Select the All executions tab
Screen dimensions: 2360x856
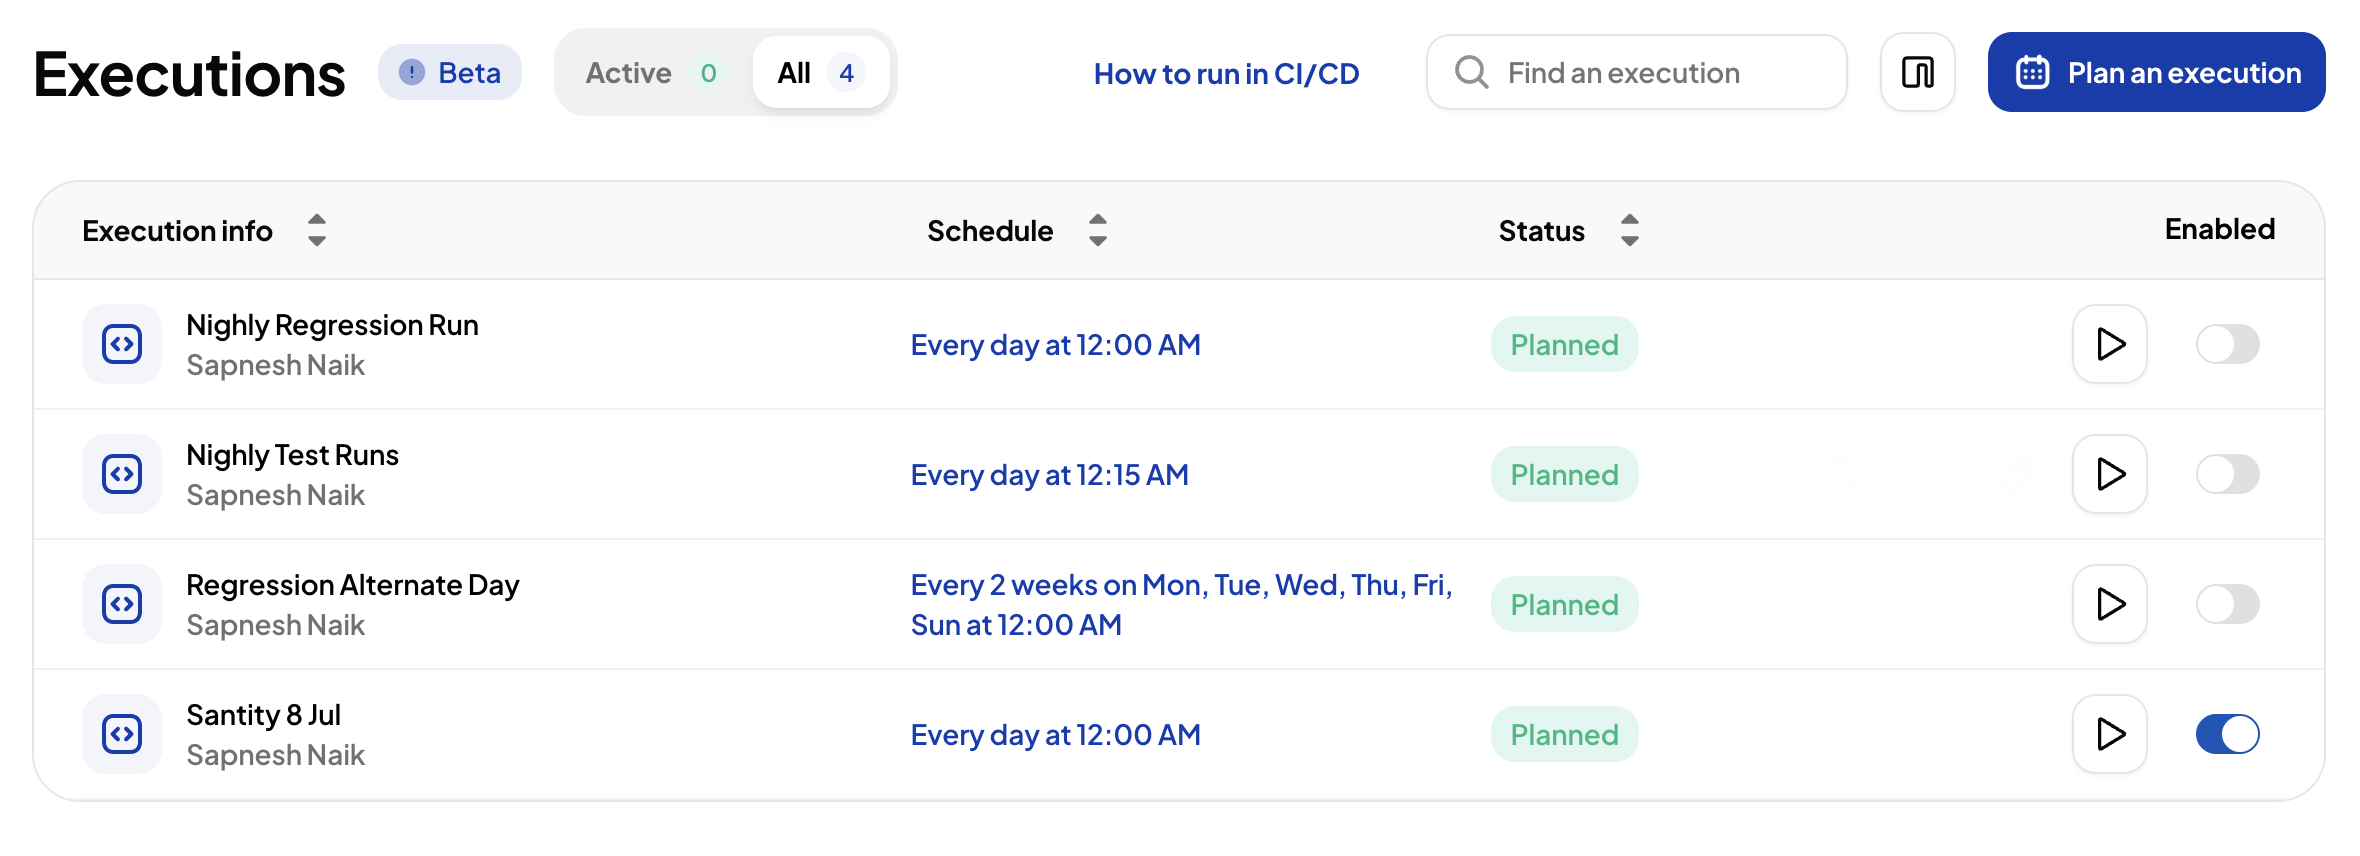[821, 72]
